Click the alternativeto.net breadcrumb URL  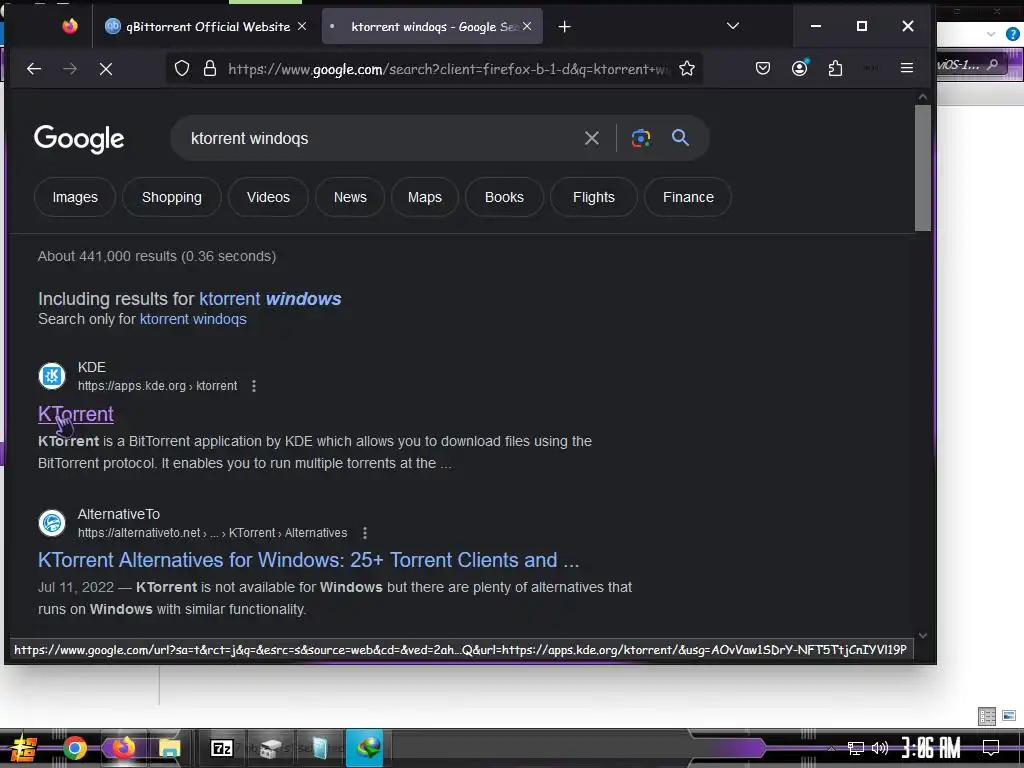pos(212,533)
